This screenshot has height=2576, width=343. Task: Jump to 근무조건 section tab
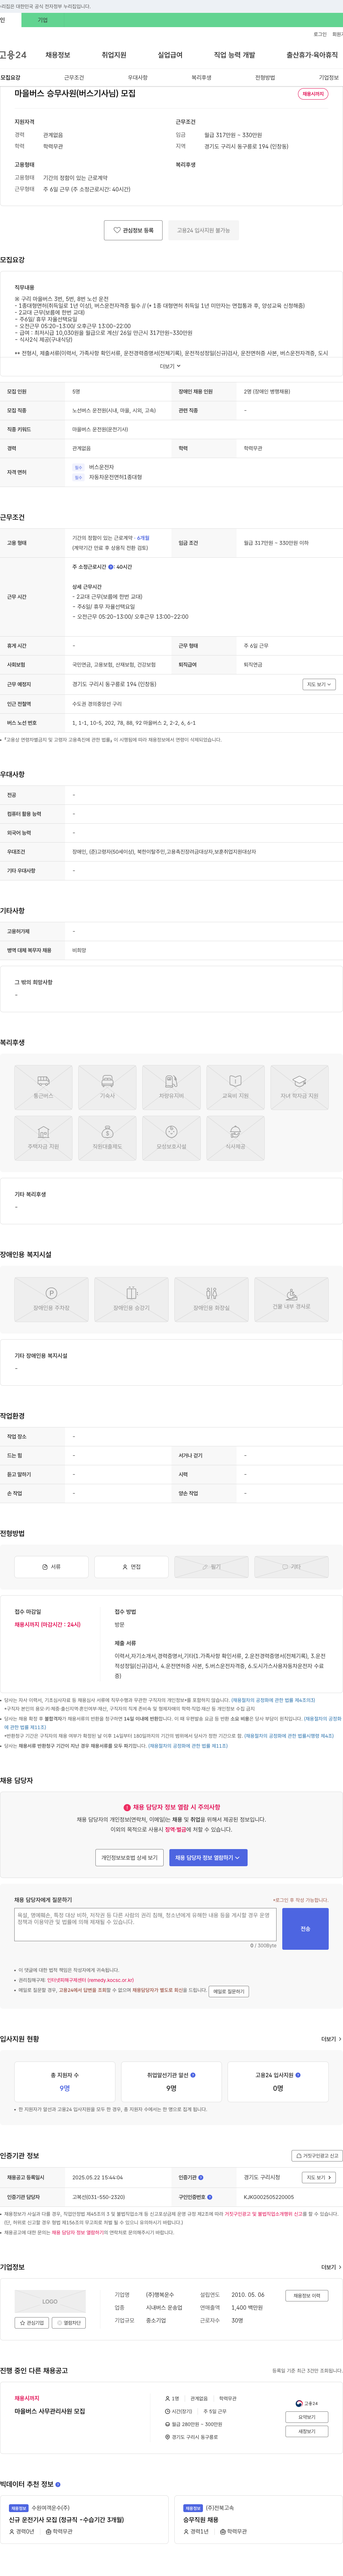pos(74,77)
